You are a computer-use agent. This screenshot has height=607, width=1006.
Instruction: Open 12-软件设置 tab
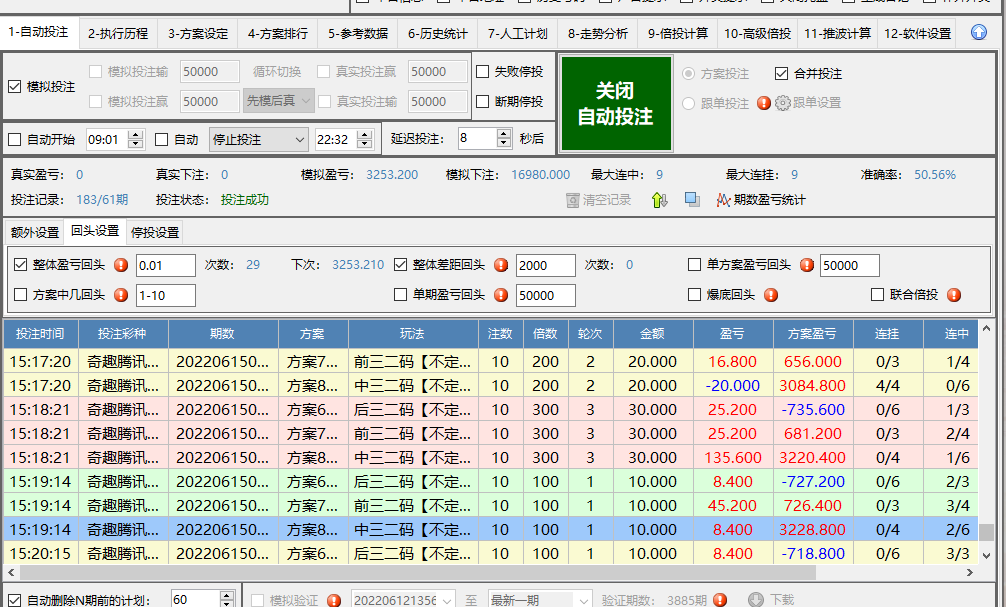917,33
